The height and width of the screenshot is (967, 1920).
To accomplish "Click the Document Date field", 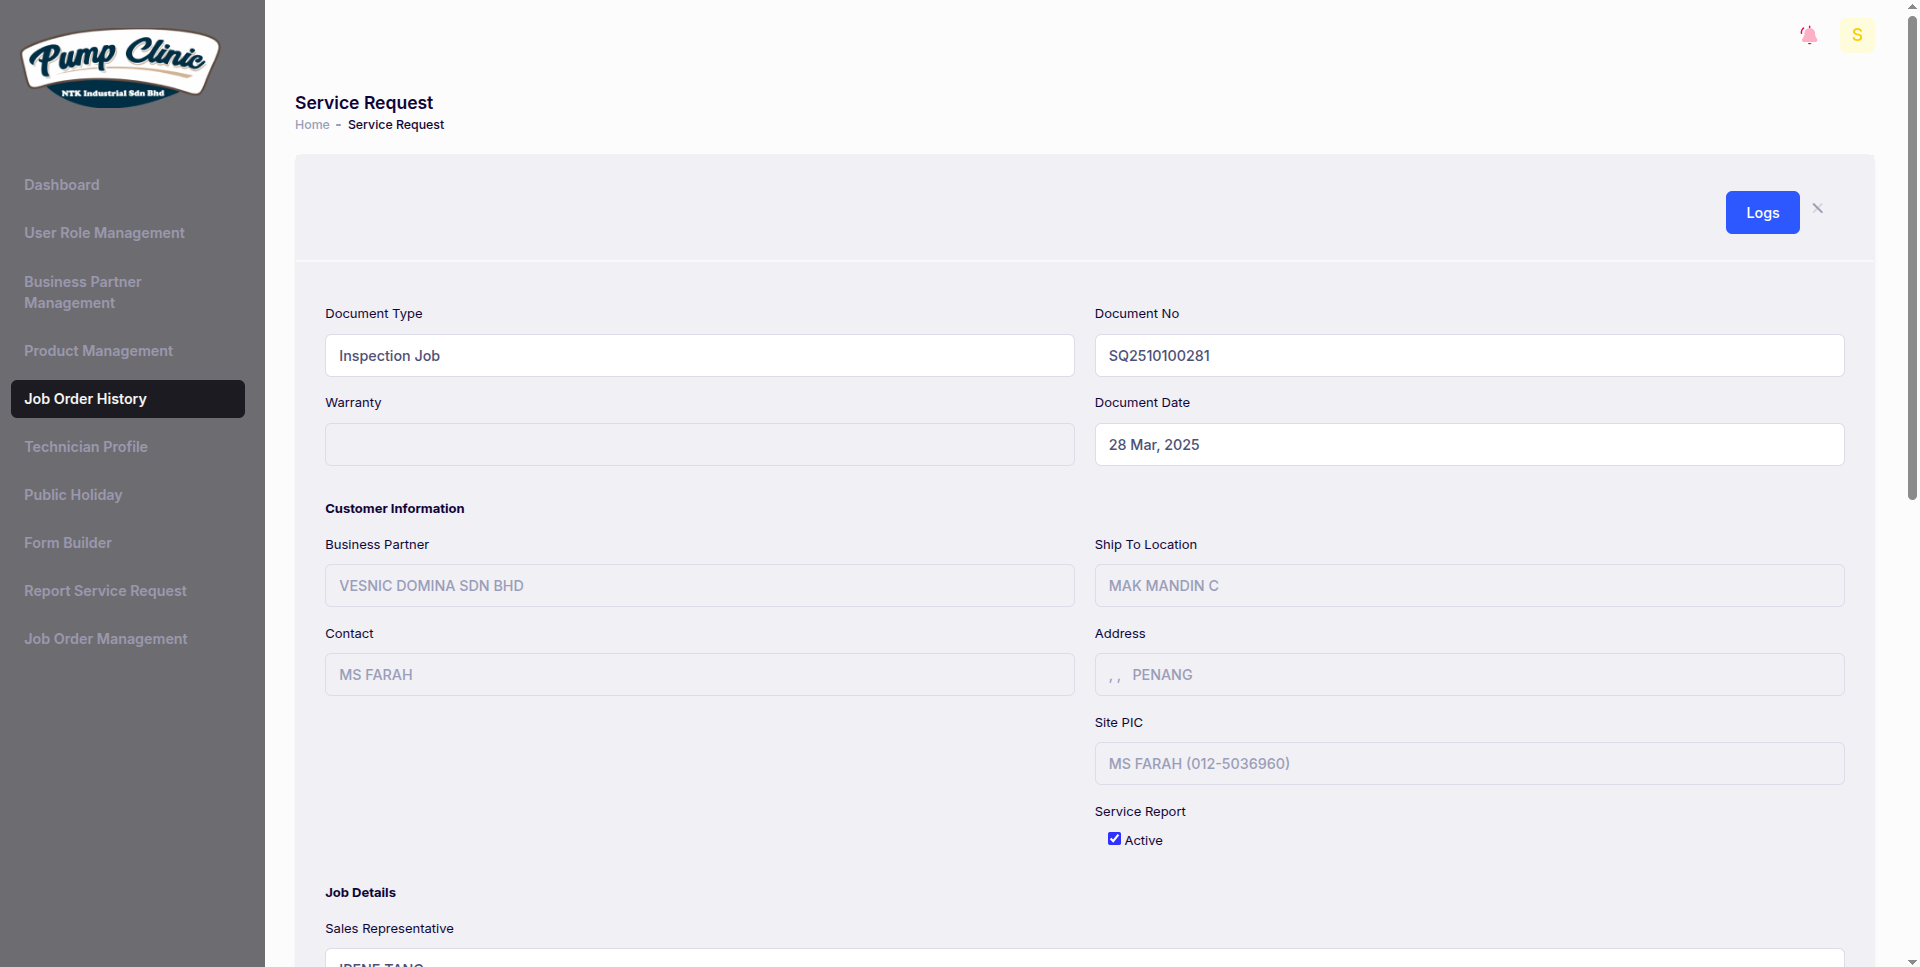I will pos(1468,445).
